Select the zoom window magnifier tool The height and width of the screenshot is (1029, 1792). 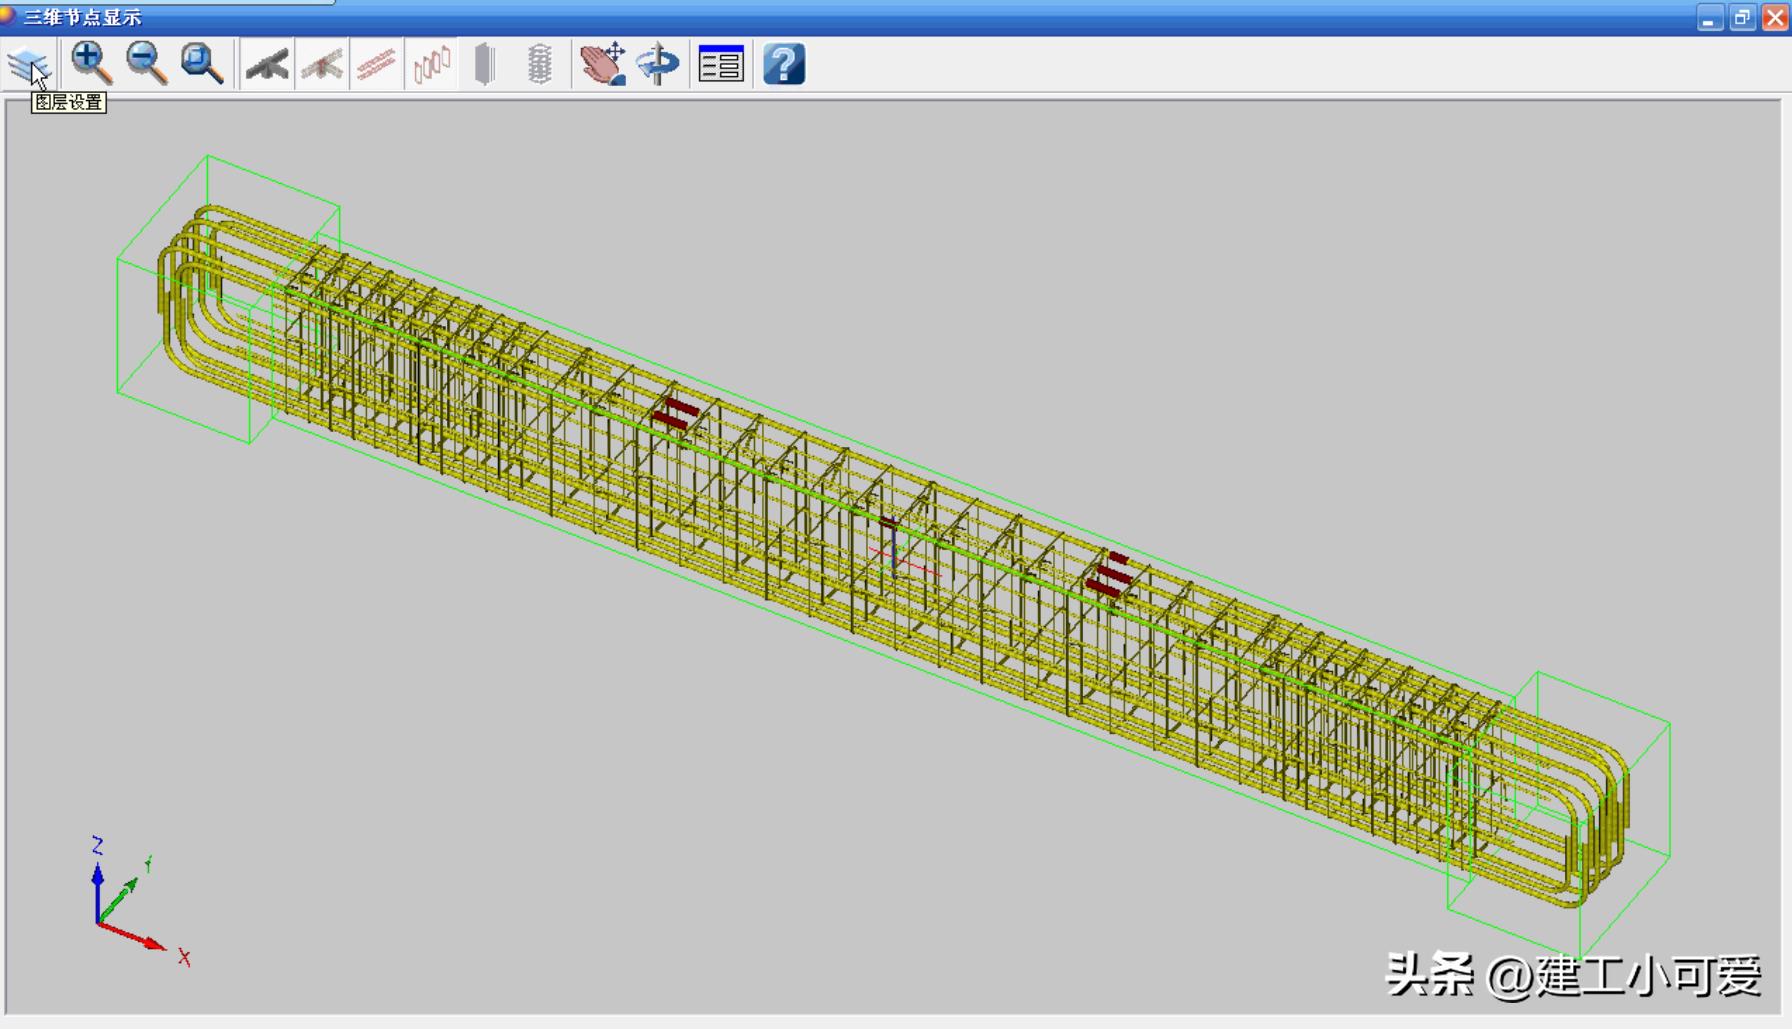tap(201, 64)
